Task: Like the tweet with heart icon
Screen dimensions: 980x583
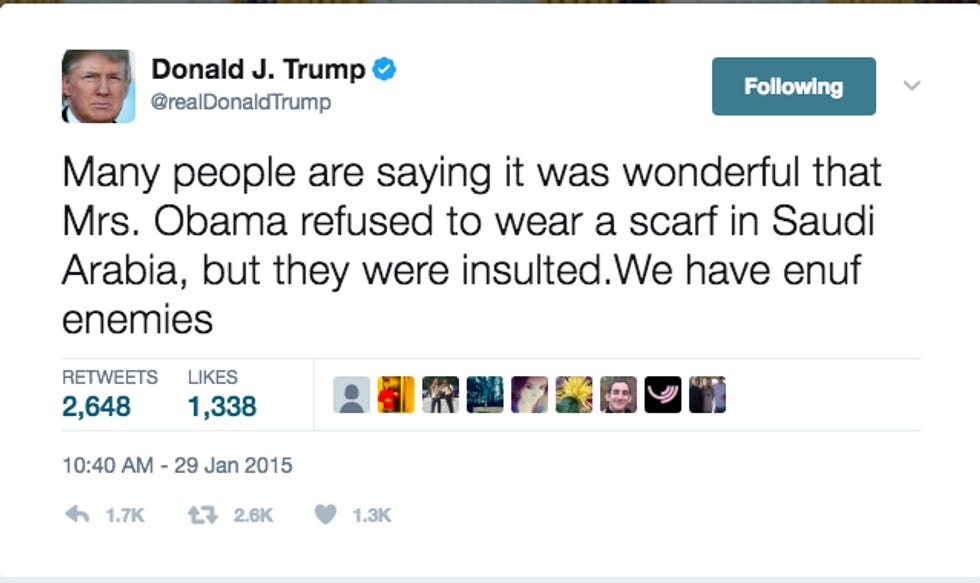Action: (325, 514)
